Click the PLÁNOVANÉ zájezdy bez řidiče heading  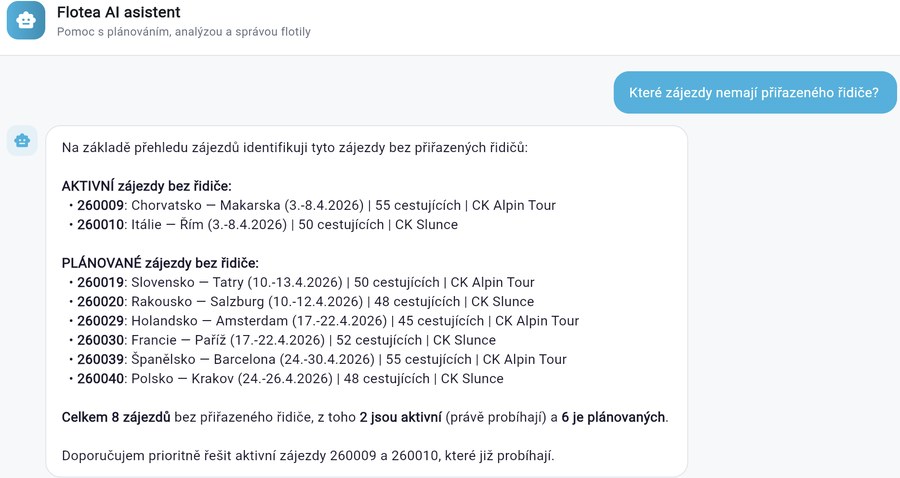point(160,263)
